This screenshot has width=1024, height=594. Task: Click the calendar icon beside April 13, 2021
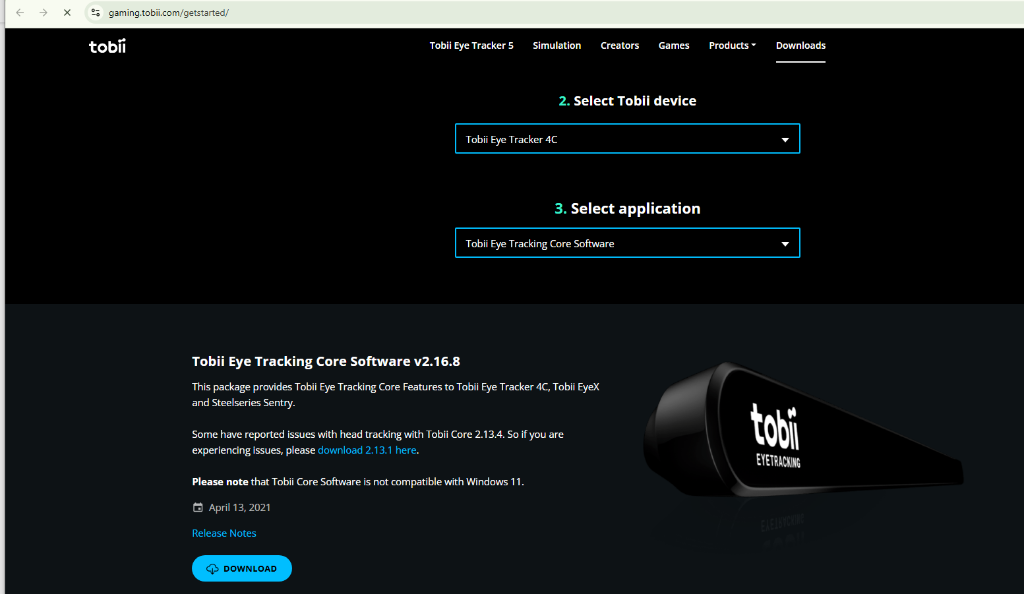click(x=198, y=507)
